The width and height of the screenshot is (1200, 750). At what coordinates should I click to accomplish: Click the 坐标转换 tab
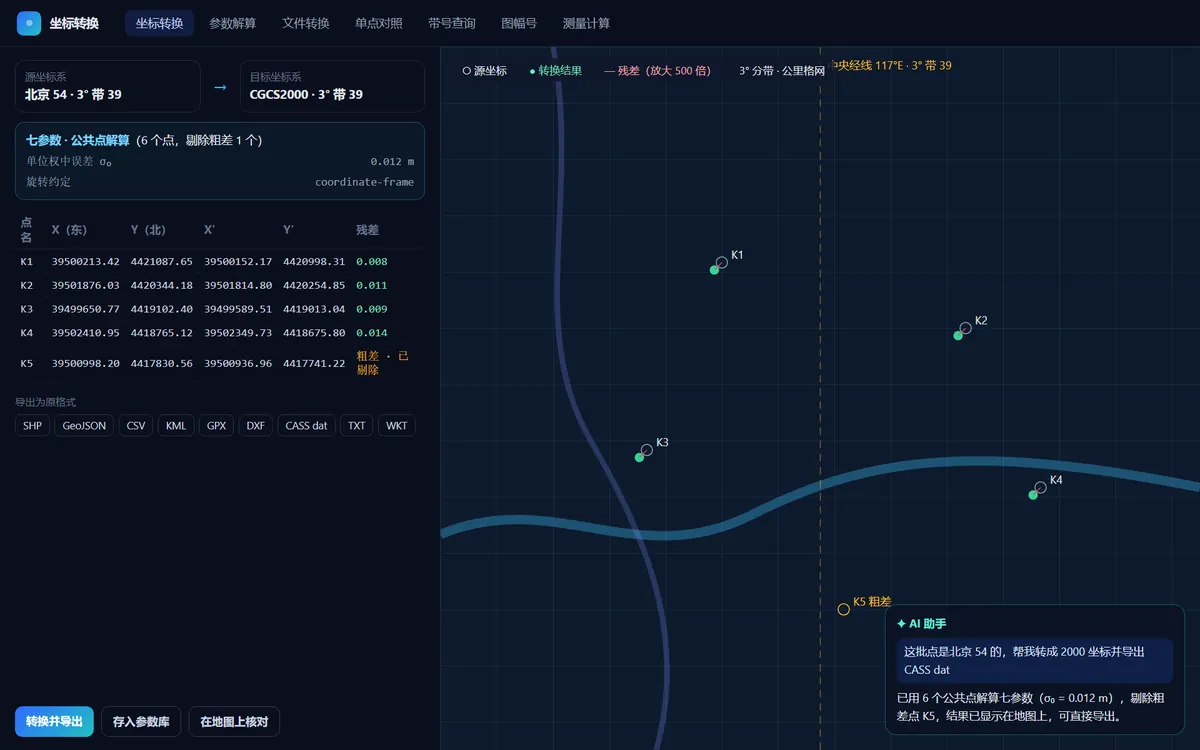tap(160, 23)
